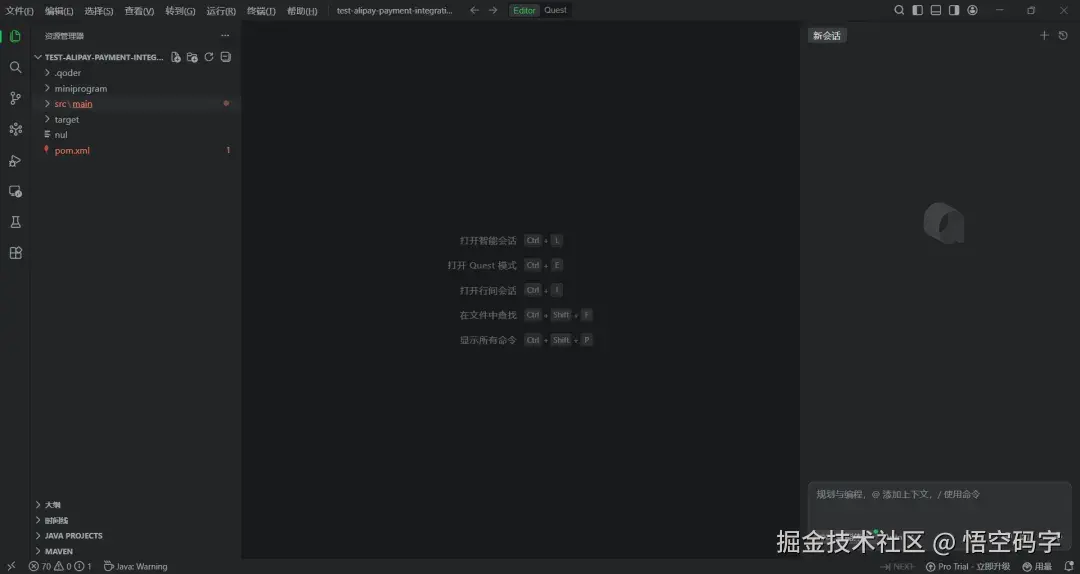Click the New Folder icon in the explorer header

(x=192, y=57)
